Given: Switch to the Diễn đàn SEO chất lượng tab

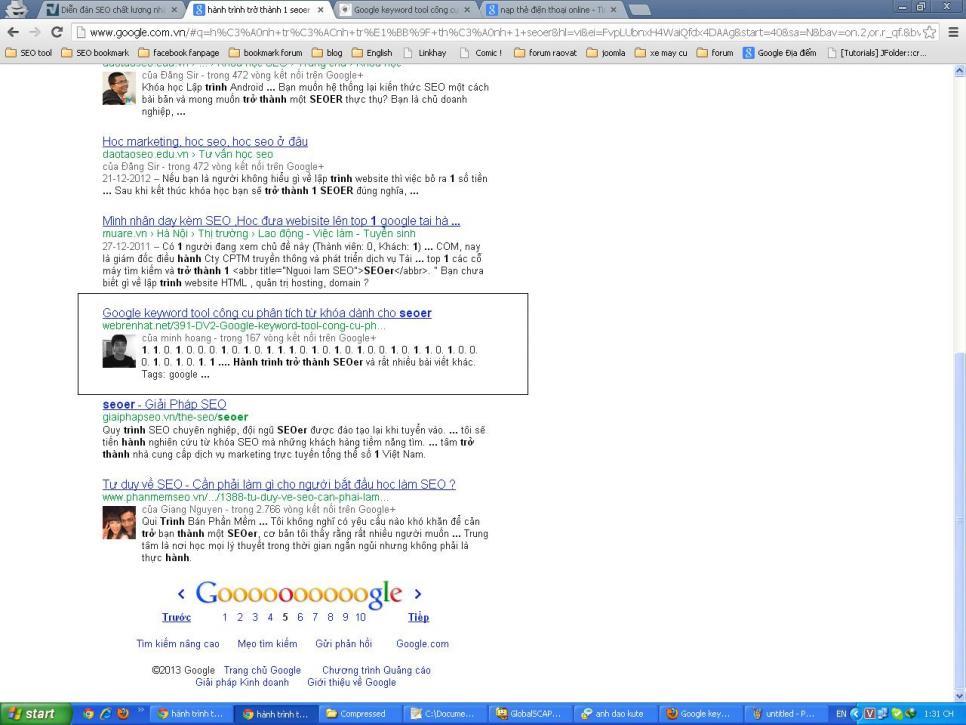Looking at the screenshot, I should [112, 9].
